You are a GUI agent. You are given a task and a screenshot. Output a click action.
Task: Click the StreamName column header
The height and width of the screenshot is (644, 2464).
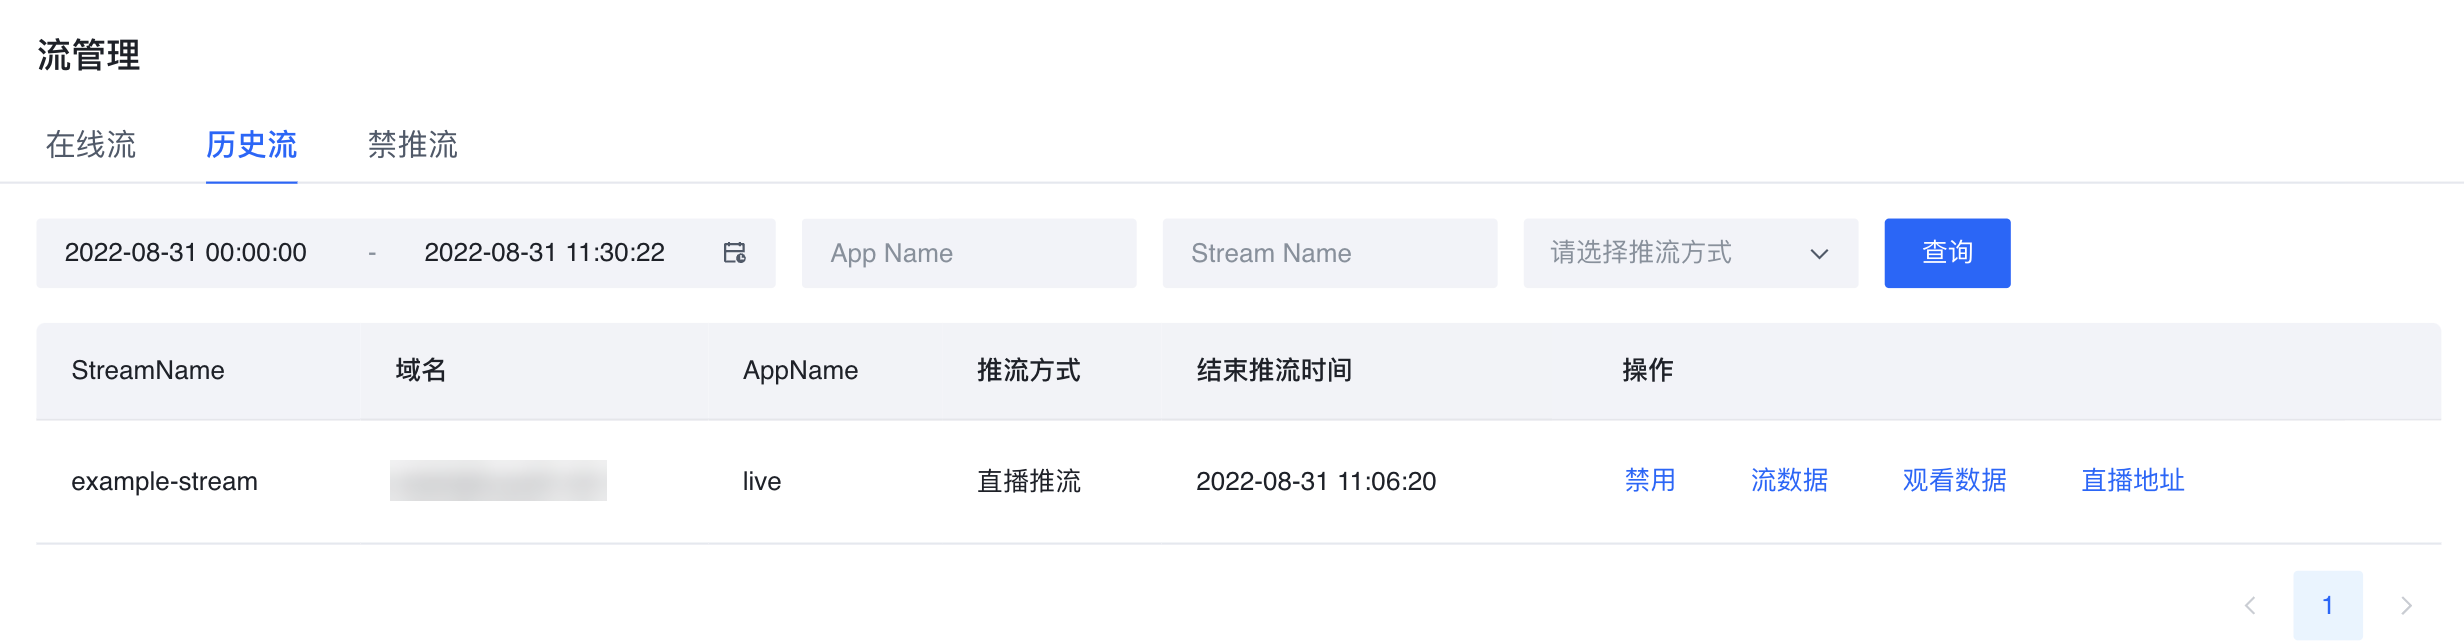(148, 371)
